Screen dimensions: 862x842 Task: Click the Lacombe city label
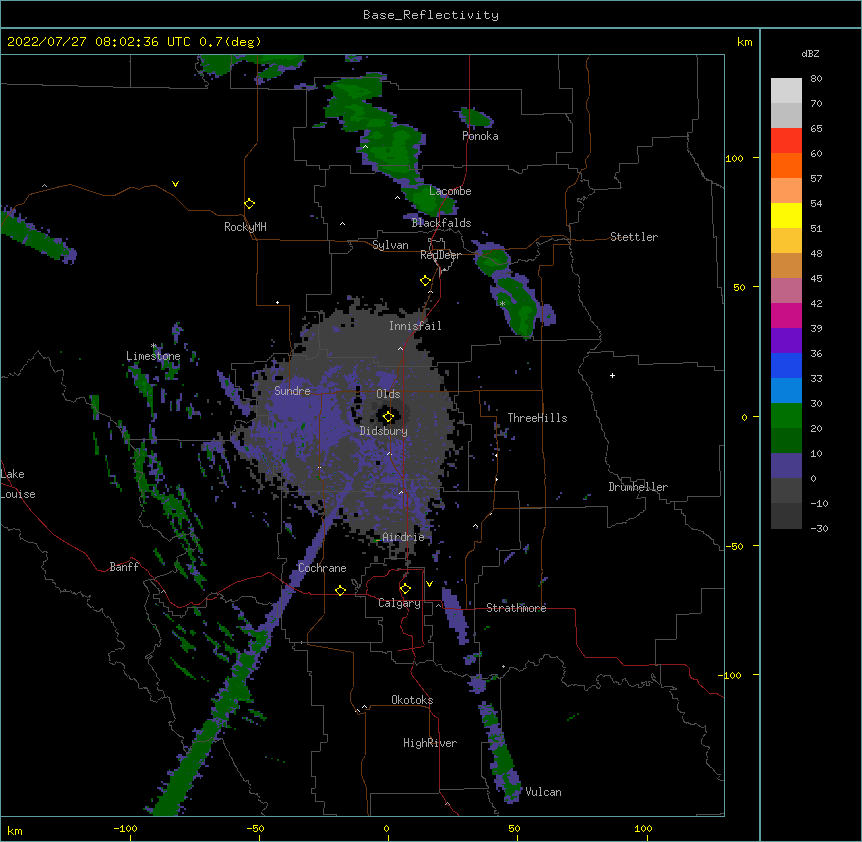(x=450, y=191)
